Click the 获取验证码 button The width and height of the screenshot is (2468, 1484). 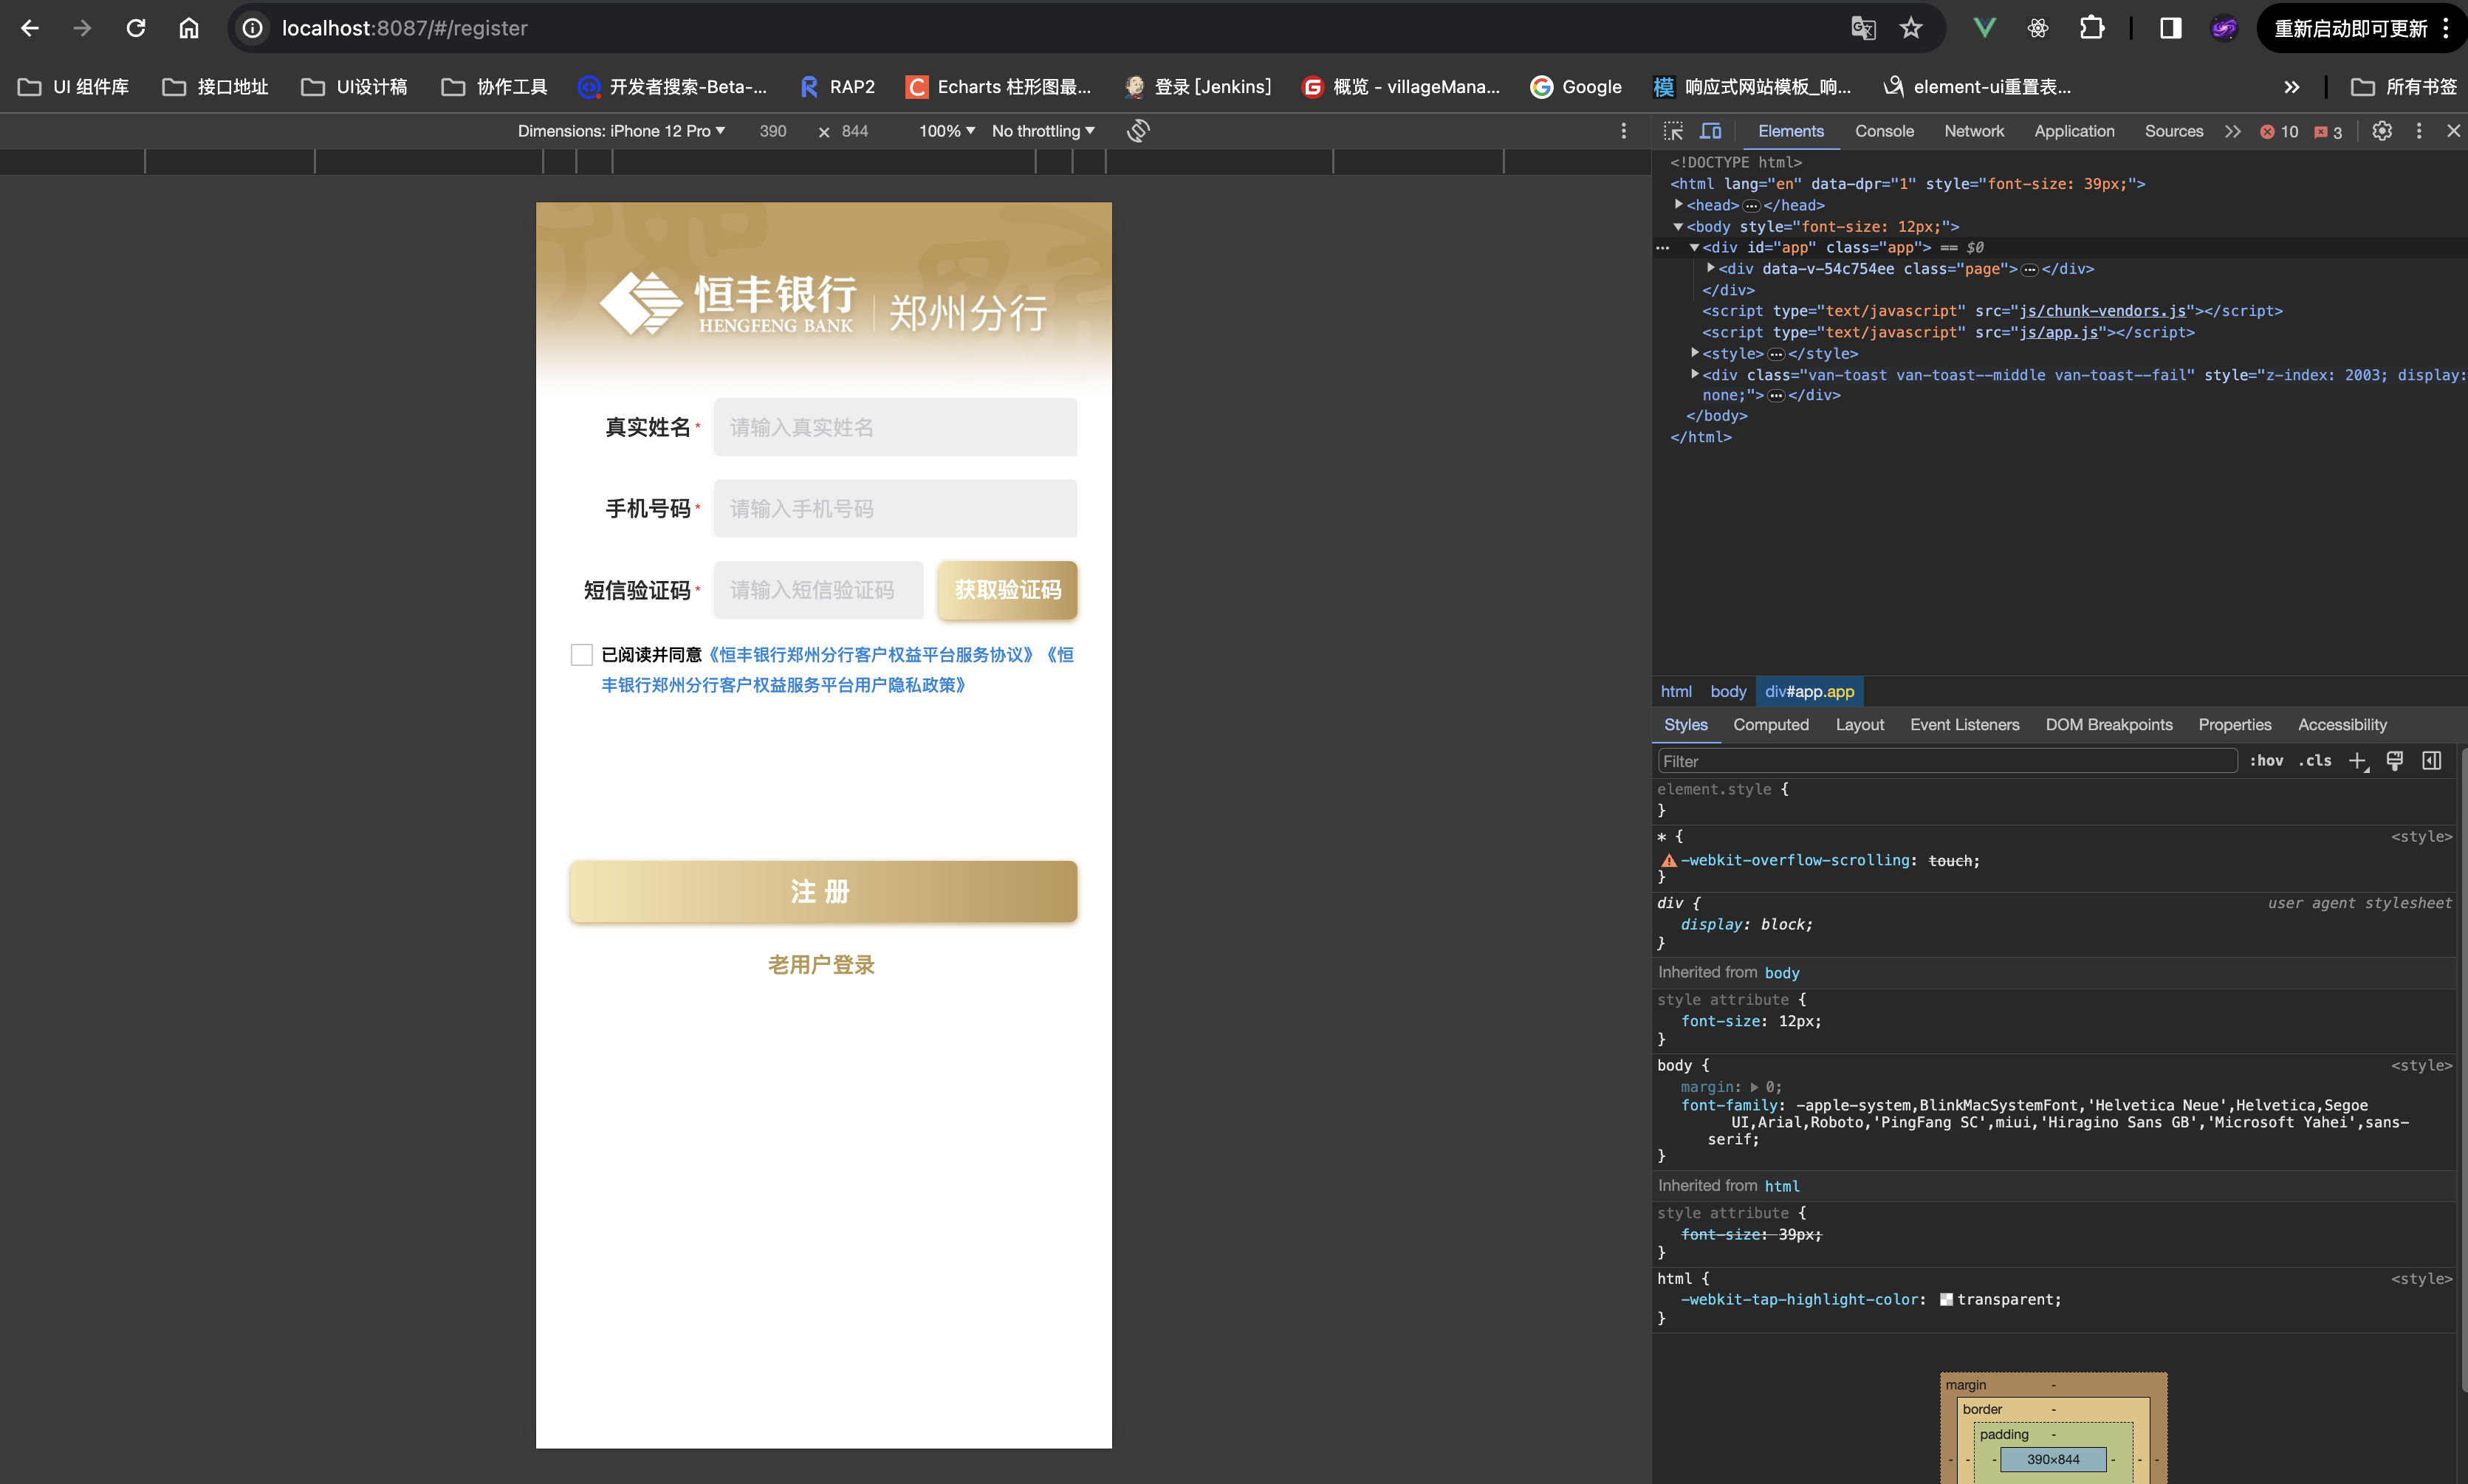click(1007, 590)
